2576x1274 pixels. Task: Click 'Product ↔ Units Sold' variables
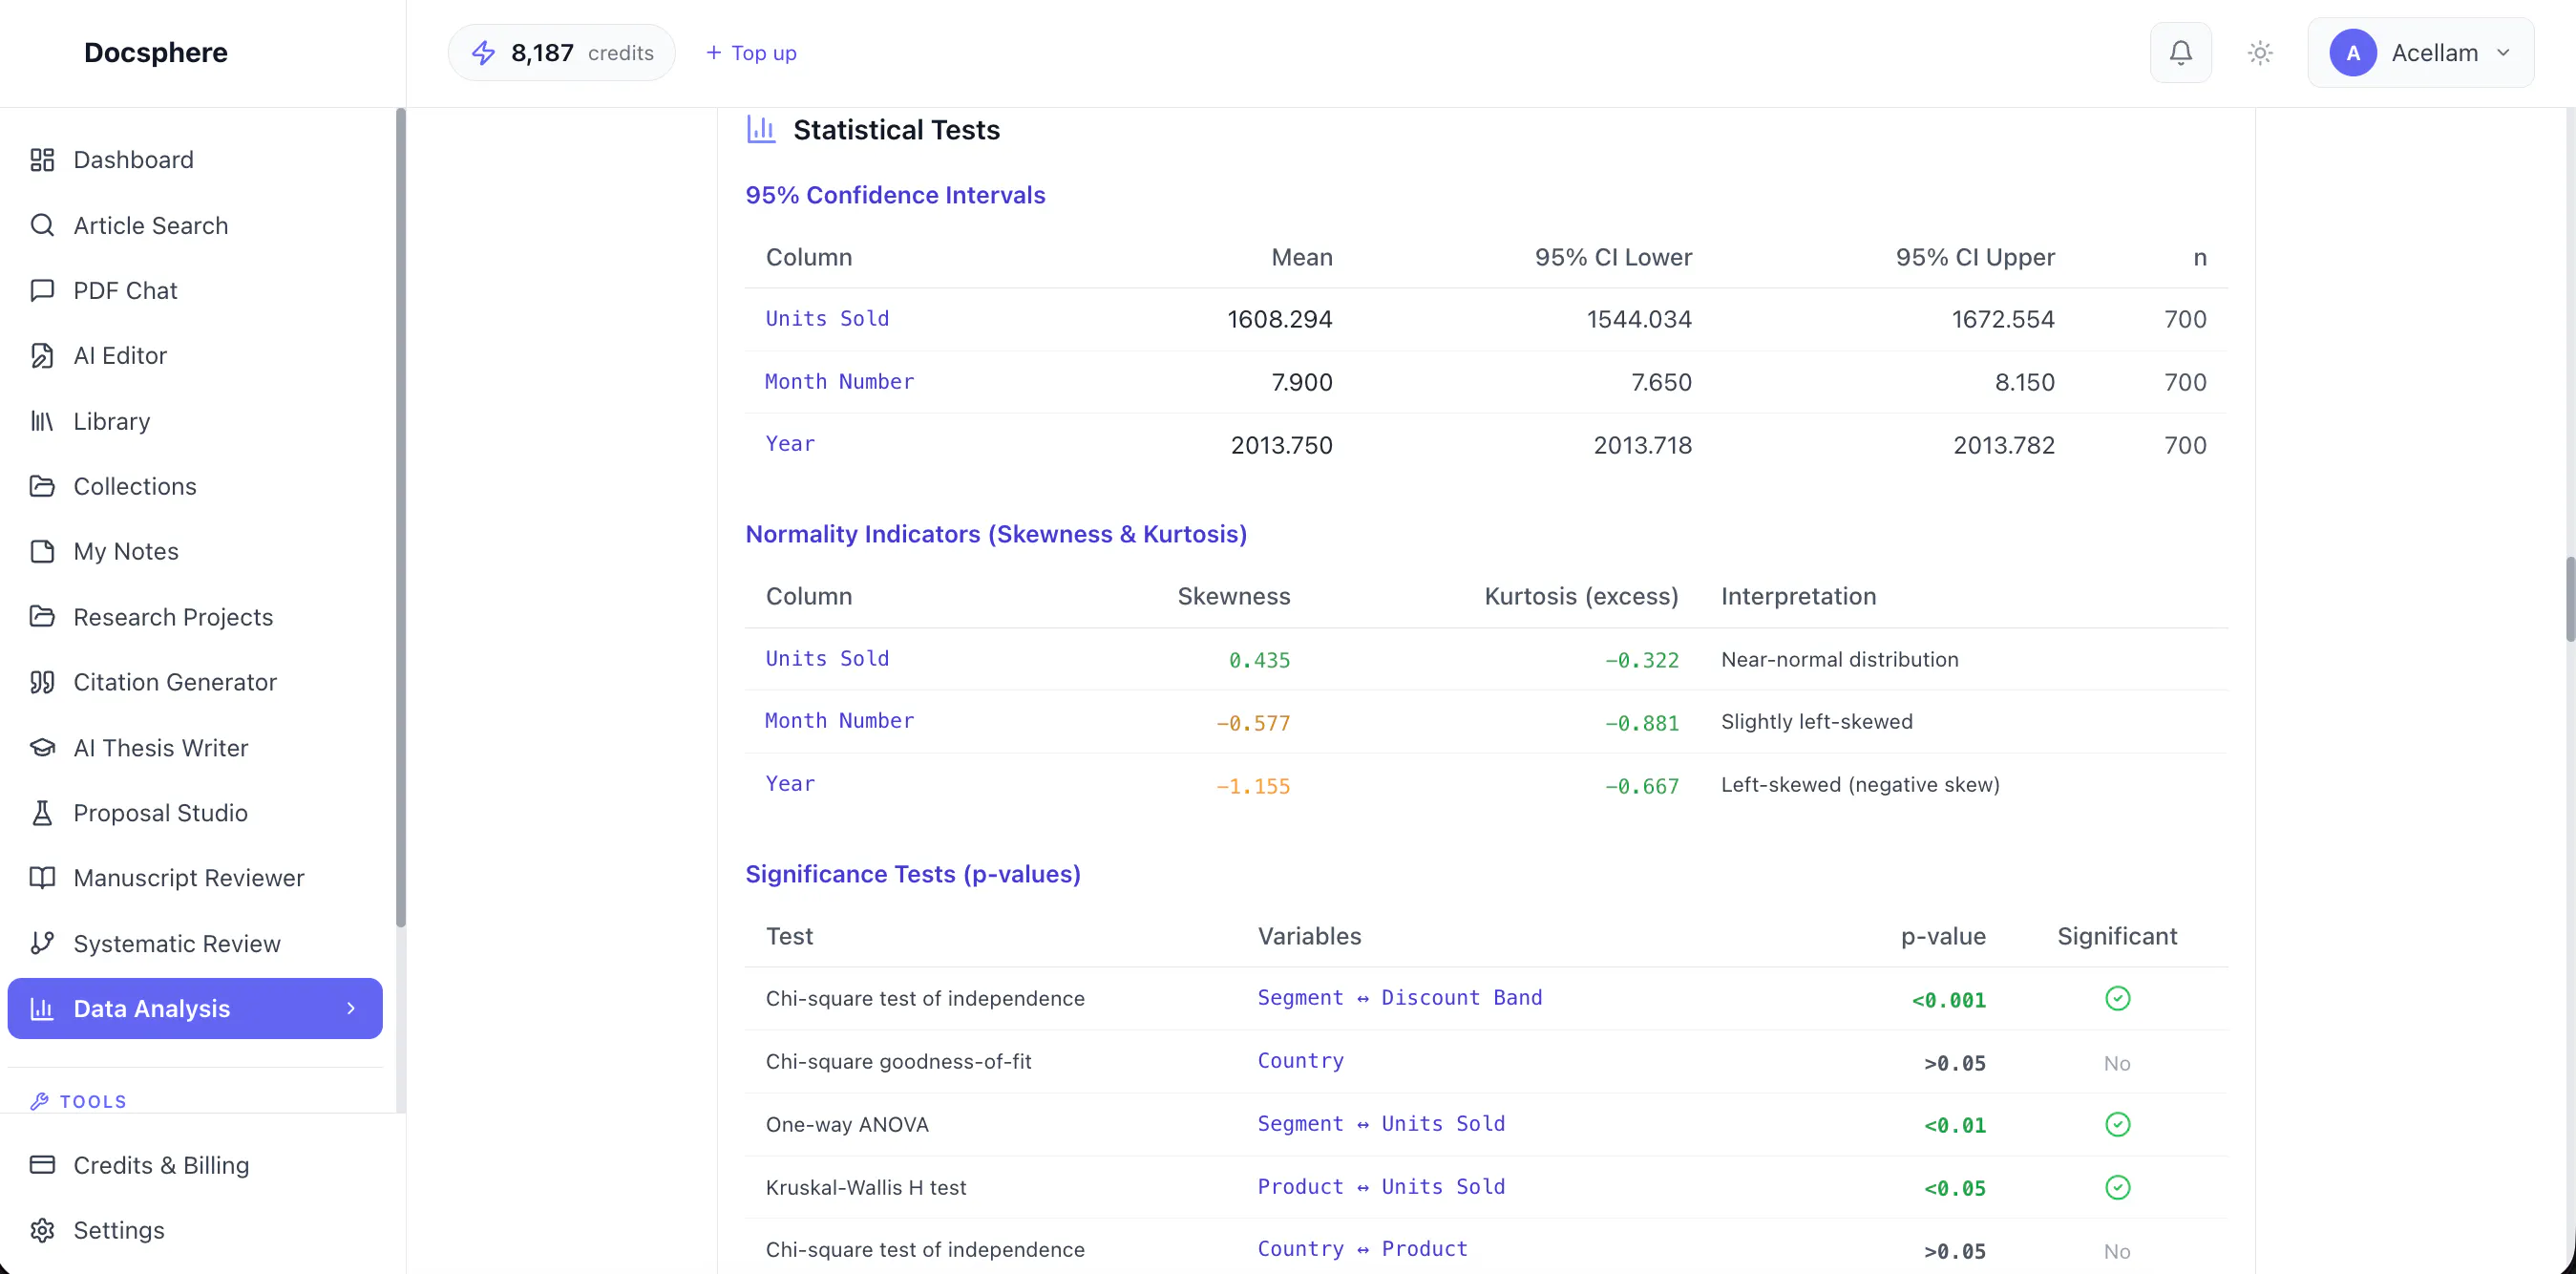click(1381, 1186)
